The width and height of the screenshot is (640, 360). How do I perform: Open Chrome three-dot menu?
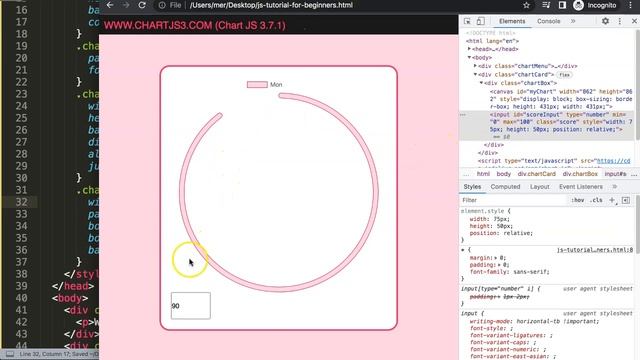630,5
